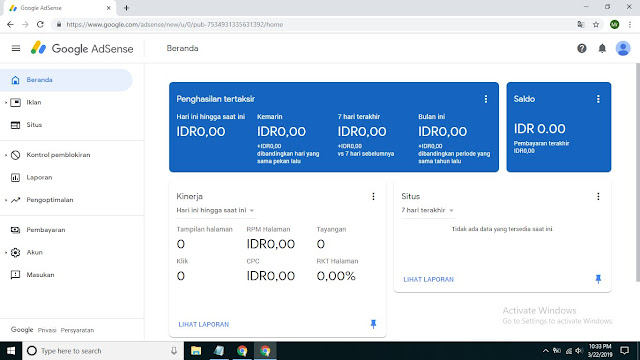Expand the Iklan submenu arrow

pyautogui.click(x=6, y=102)
